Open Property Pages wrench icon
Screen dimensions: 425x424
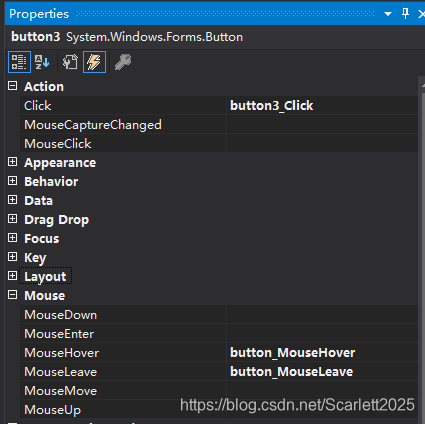123,62
